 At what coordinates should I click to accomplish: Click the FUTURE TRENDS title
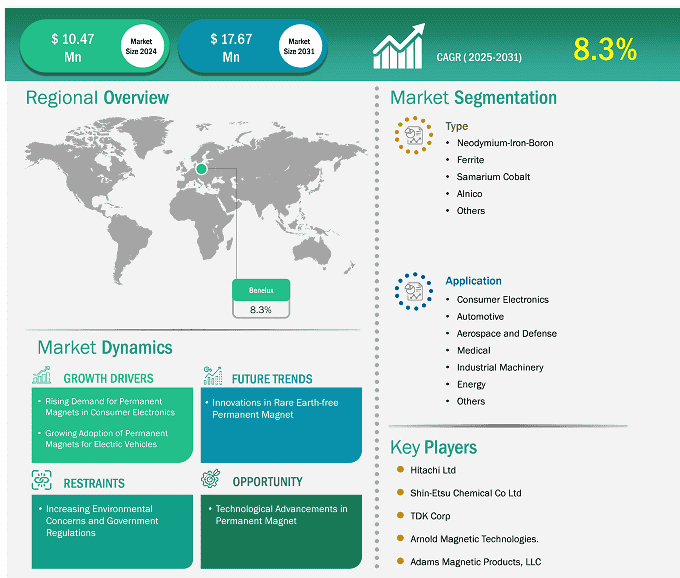[x=272, y=379]
